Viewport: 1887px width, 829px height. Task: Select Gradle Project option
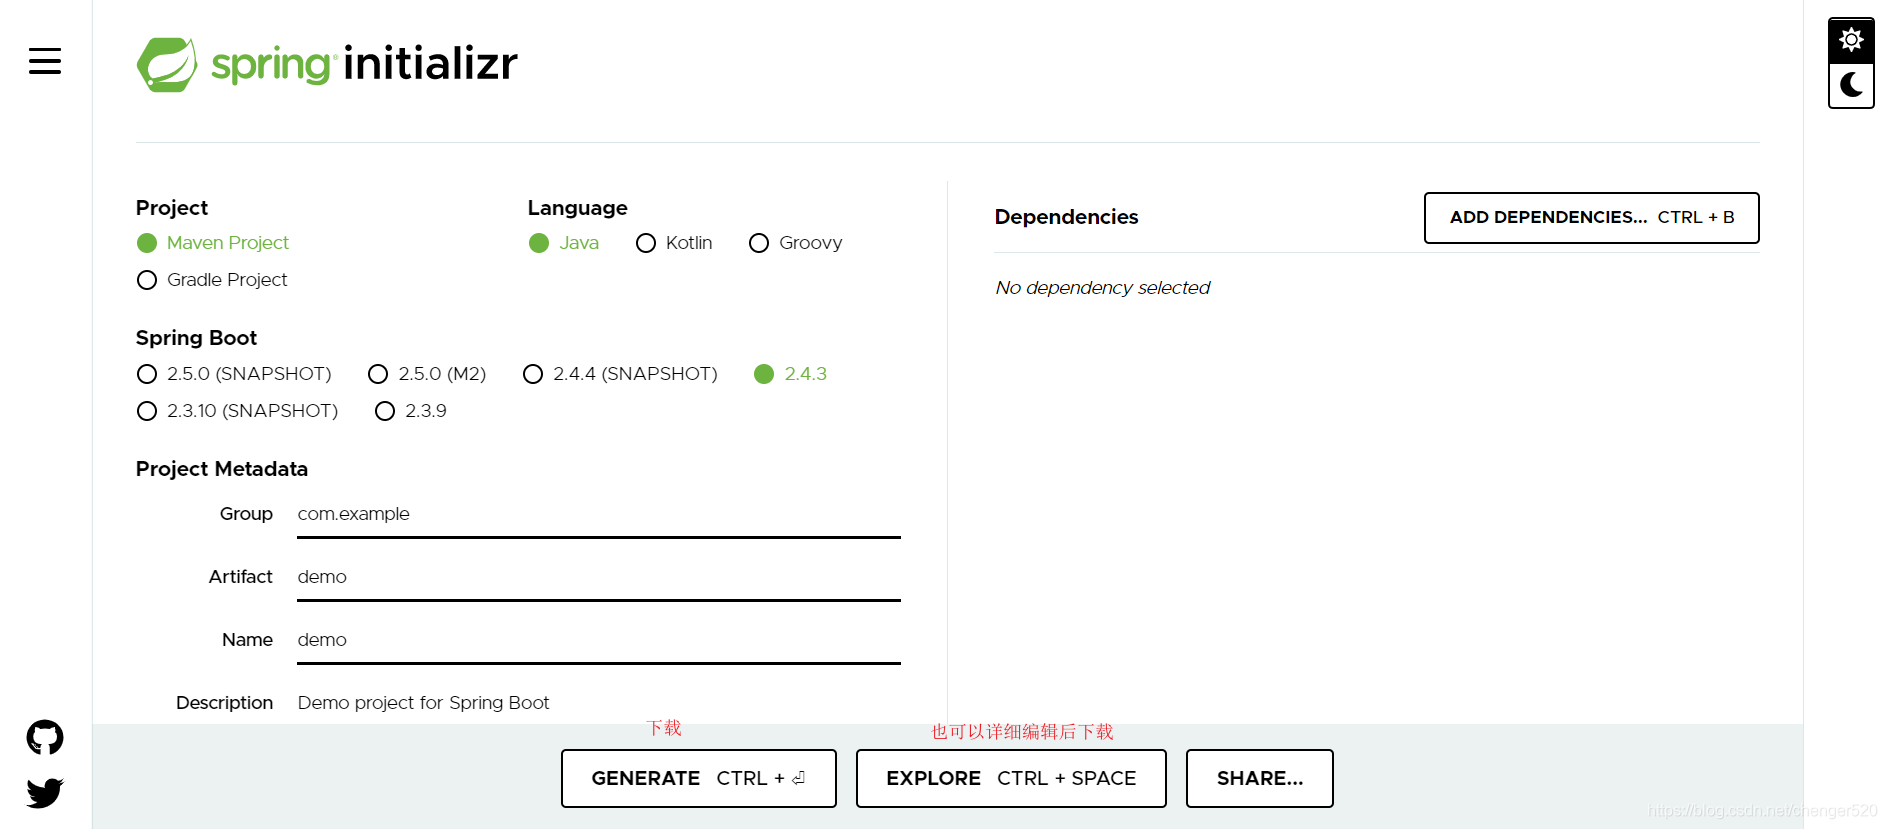click(x=212, y=280)
